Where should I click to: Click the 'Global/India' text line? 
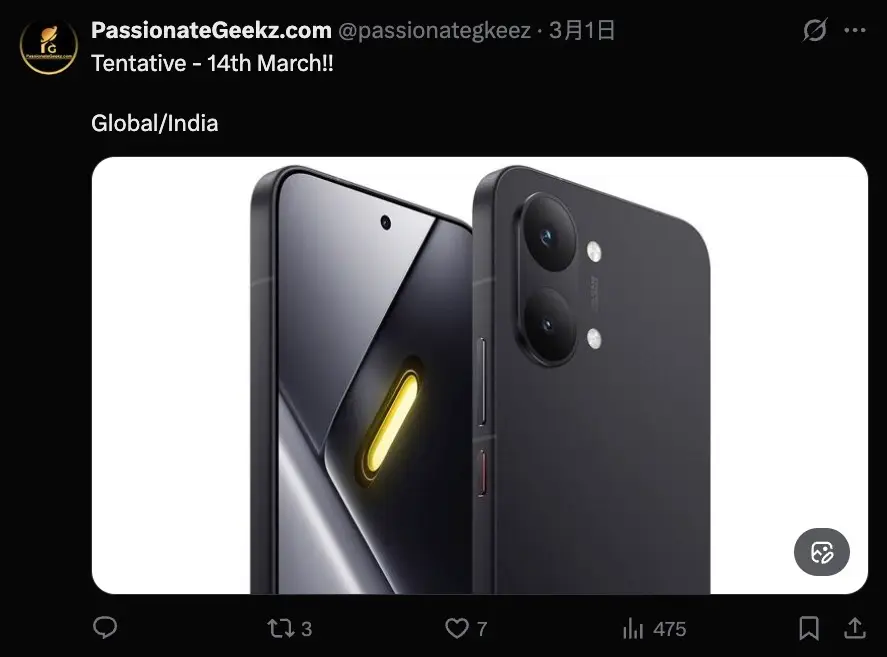point(154,123)
